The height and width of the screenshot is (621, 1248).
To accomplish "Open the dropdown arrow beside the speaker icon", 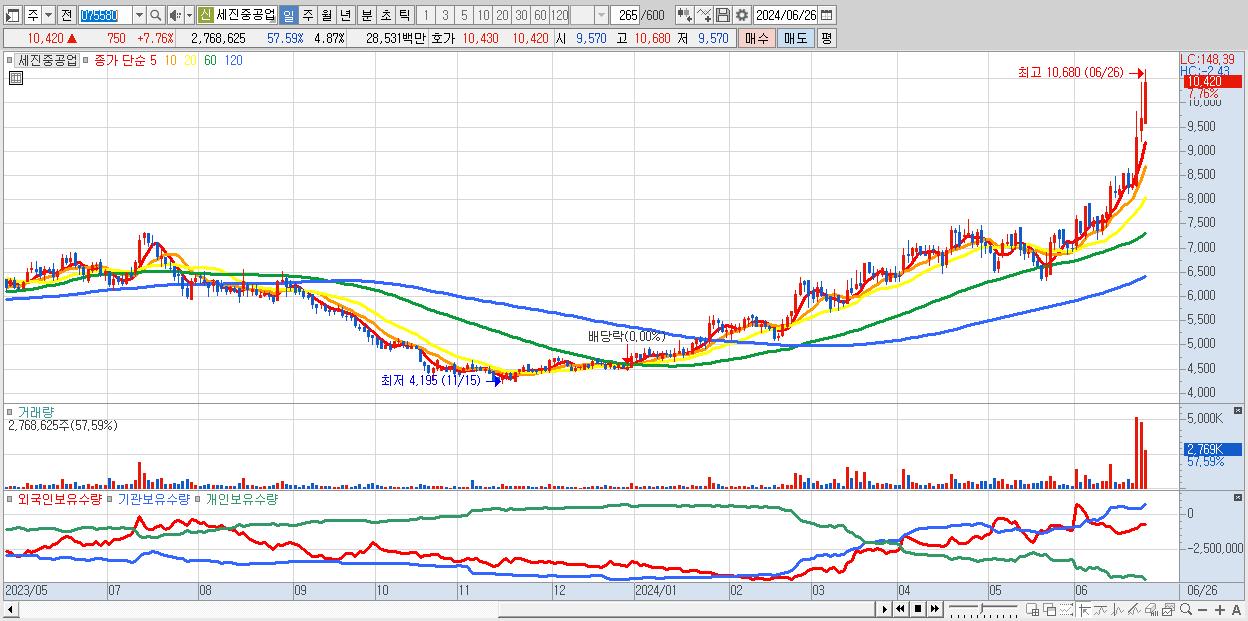I will 189,15.
